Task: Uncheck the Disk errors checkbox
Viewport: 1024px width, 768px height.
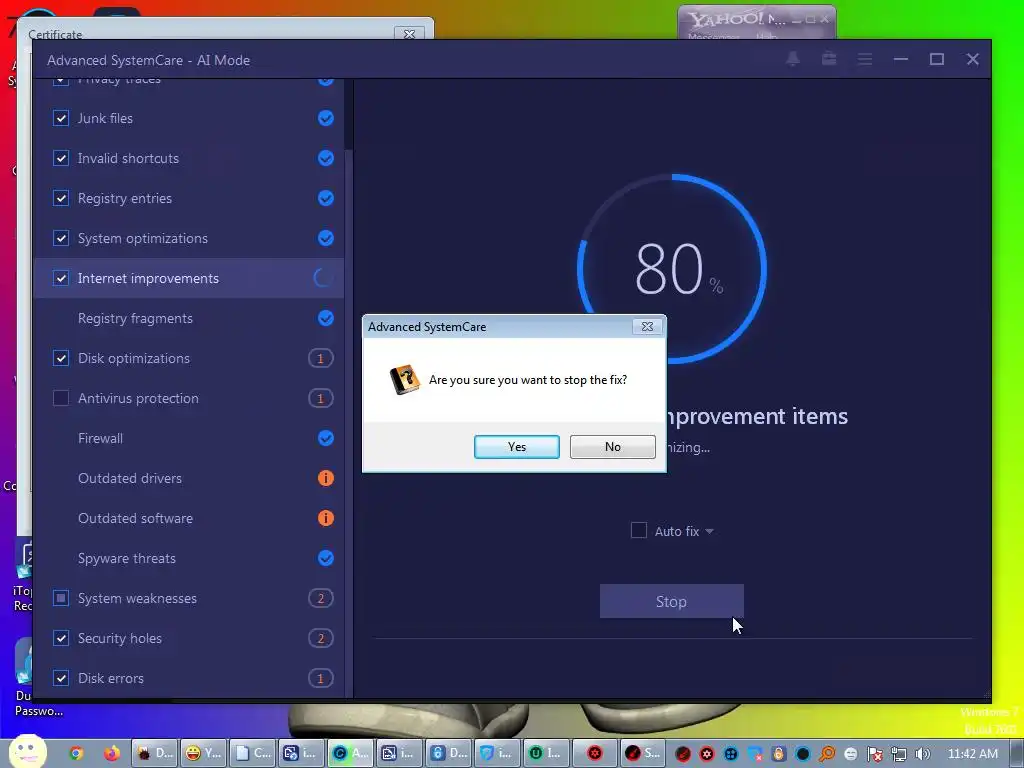Action: pyautogui.click(x=61, y=678)
